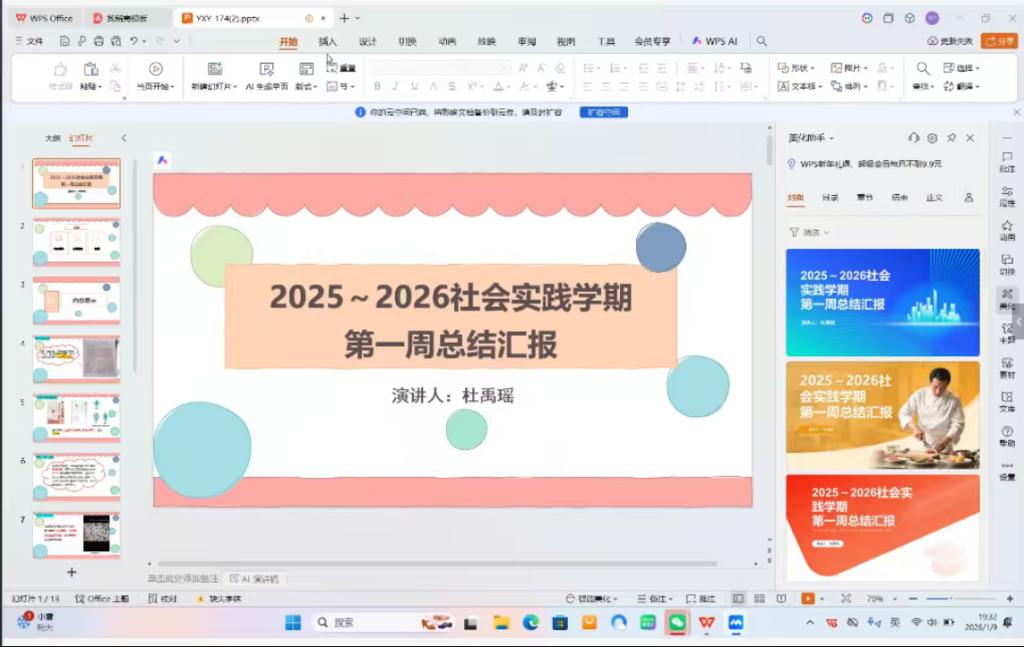Click the 查找 magnifier icon in ribbon

click(x=922, y=68)
